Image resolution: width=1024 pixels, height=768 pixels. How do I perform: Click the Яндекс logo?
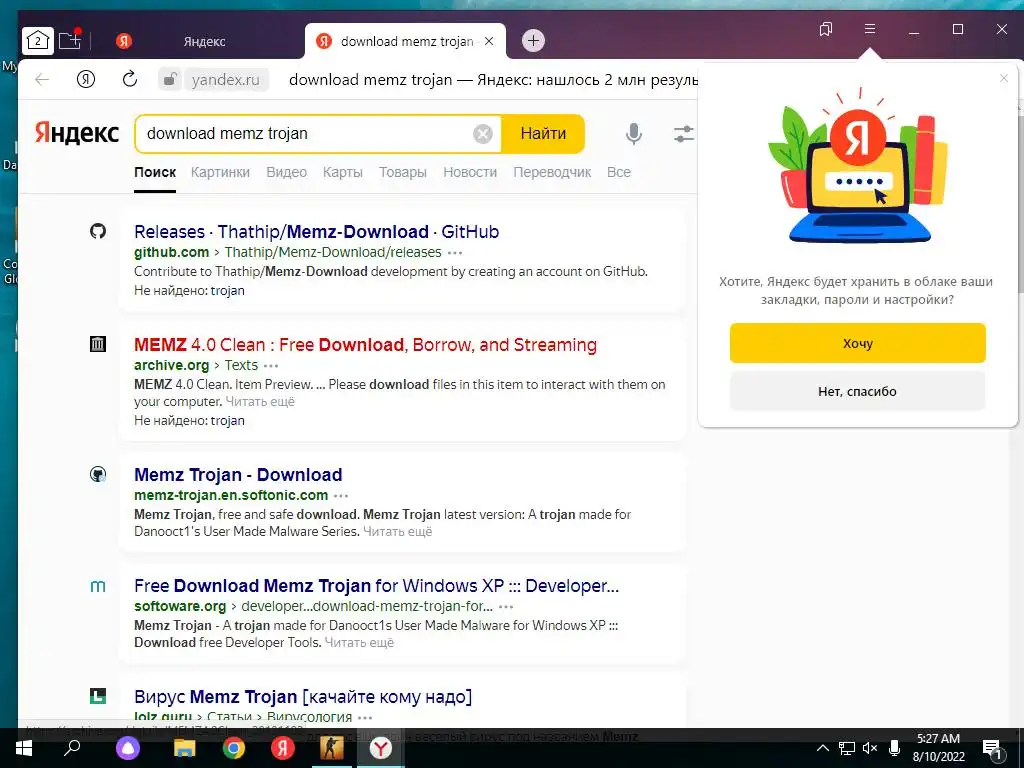click(76, 133)
